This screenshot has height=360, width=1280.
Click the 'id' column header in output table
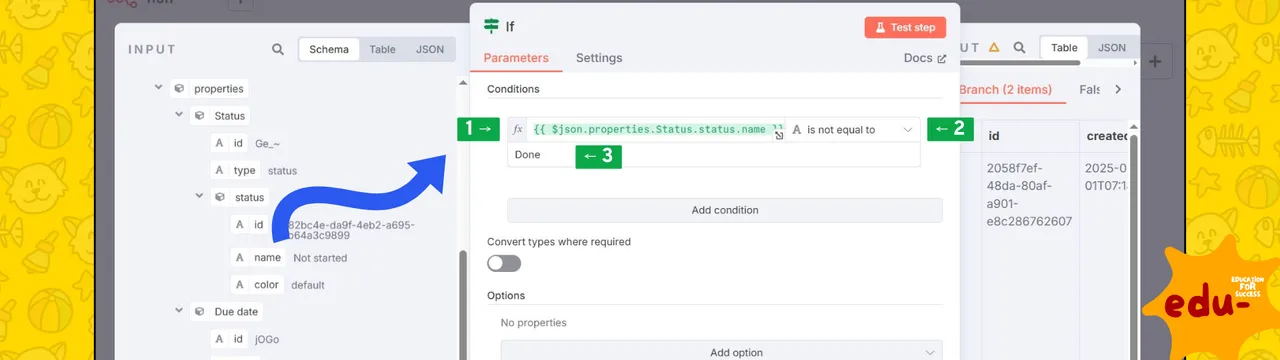point(994,135)
